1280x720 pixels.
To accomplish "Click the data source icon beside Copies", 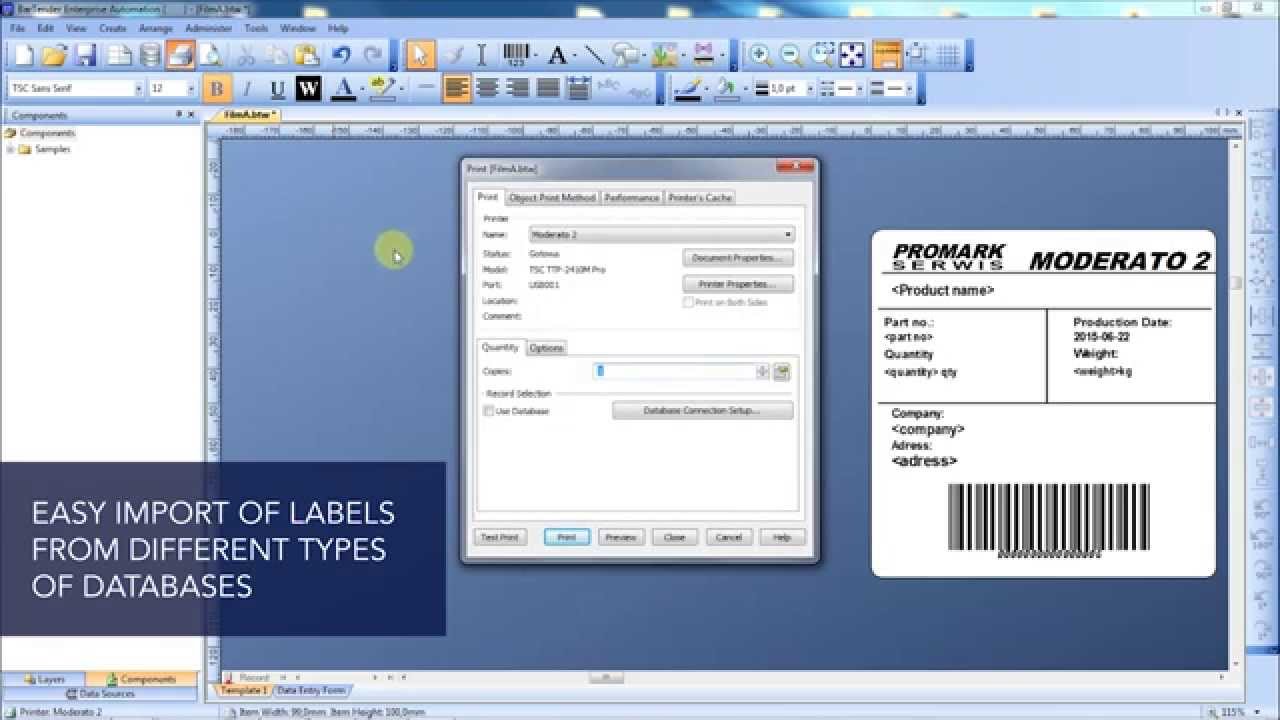I will (x=782, y=371).
